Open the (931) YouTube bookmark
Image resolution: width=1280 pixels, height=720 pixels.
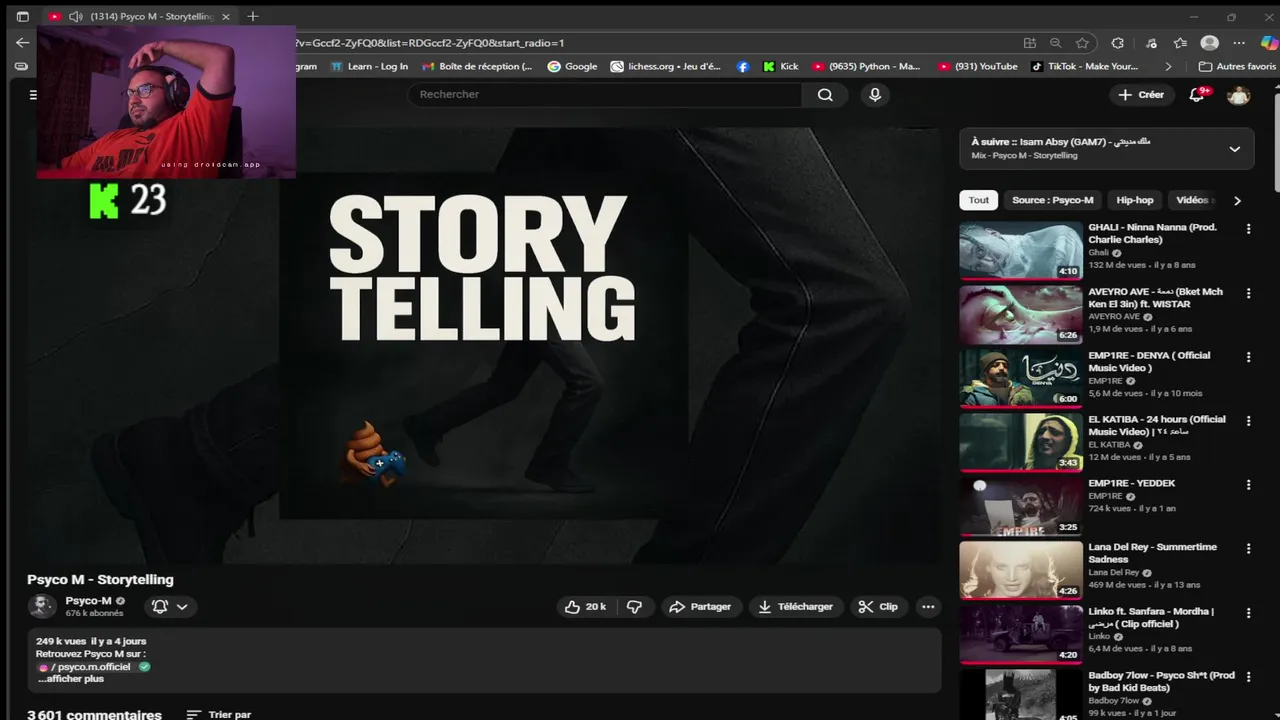coord(977,67)
